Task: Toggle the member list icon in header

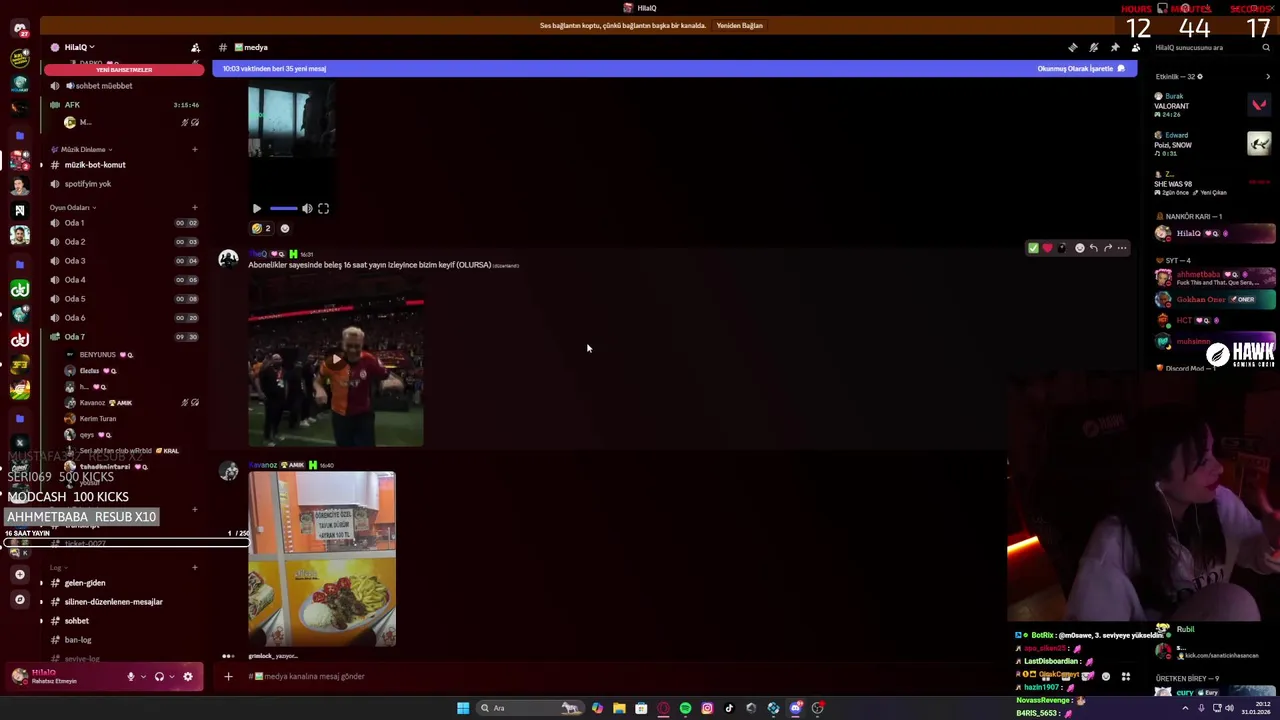Action: (x=1136, y=47)
